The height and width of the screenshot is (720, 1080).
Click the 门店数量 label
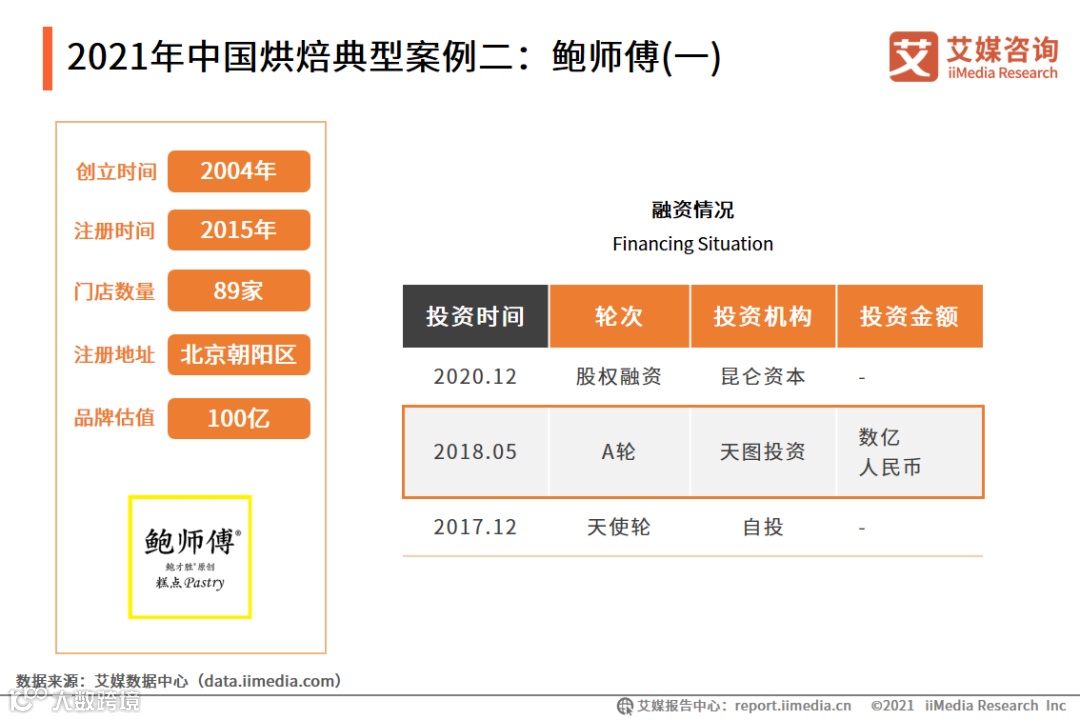tap(115, 291)
